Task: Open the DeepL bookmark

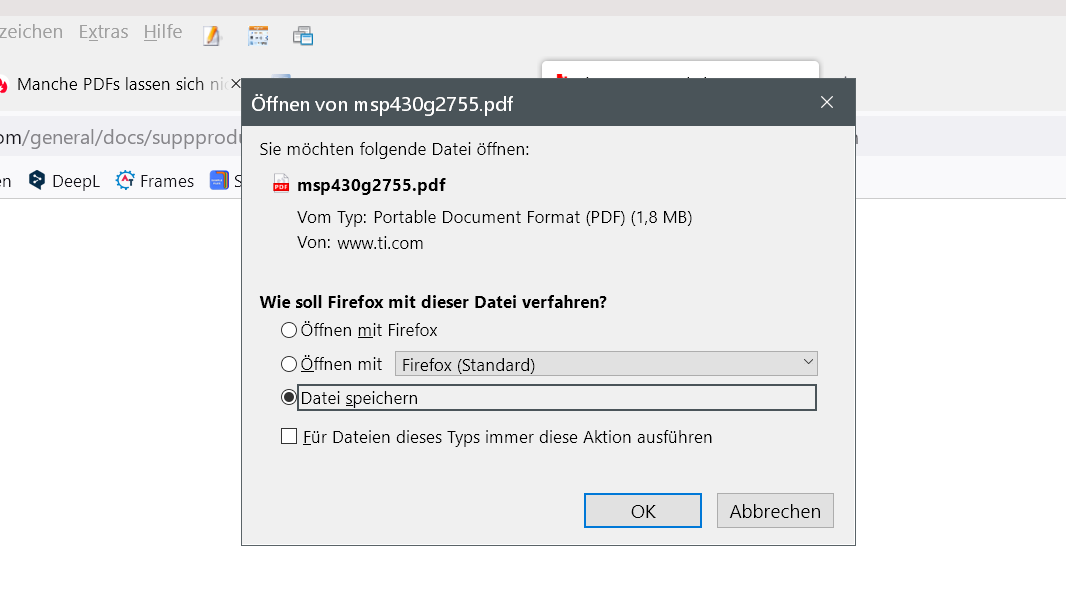Action: pyautogui.click(x=64, y=181)
